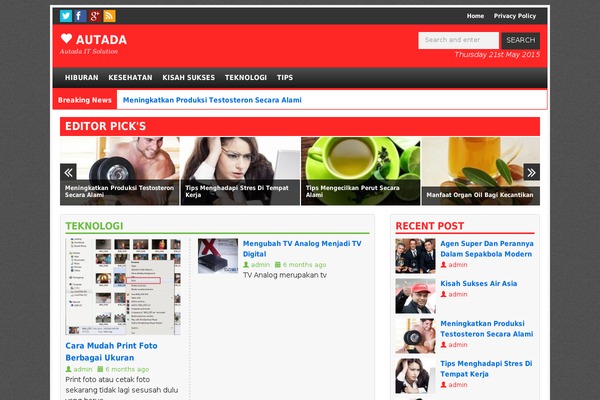Click admin author under Mengubah TV Analog
600x400 pixels.
point(261,264)
